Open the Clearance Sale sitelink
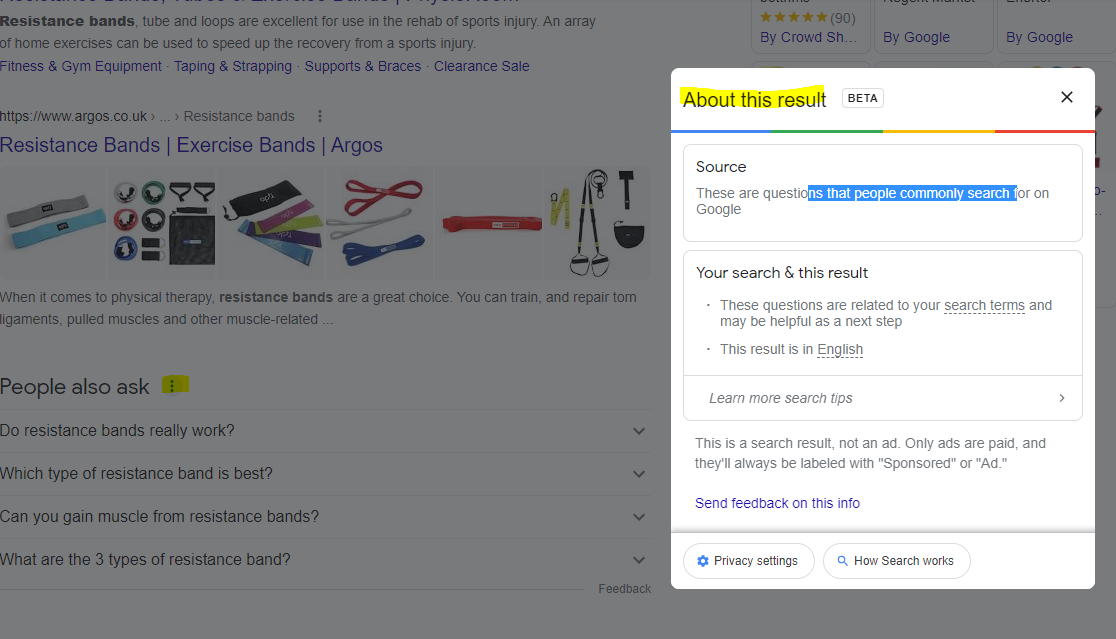The image size is (1116, 639). tap(482, 66)
